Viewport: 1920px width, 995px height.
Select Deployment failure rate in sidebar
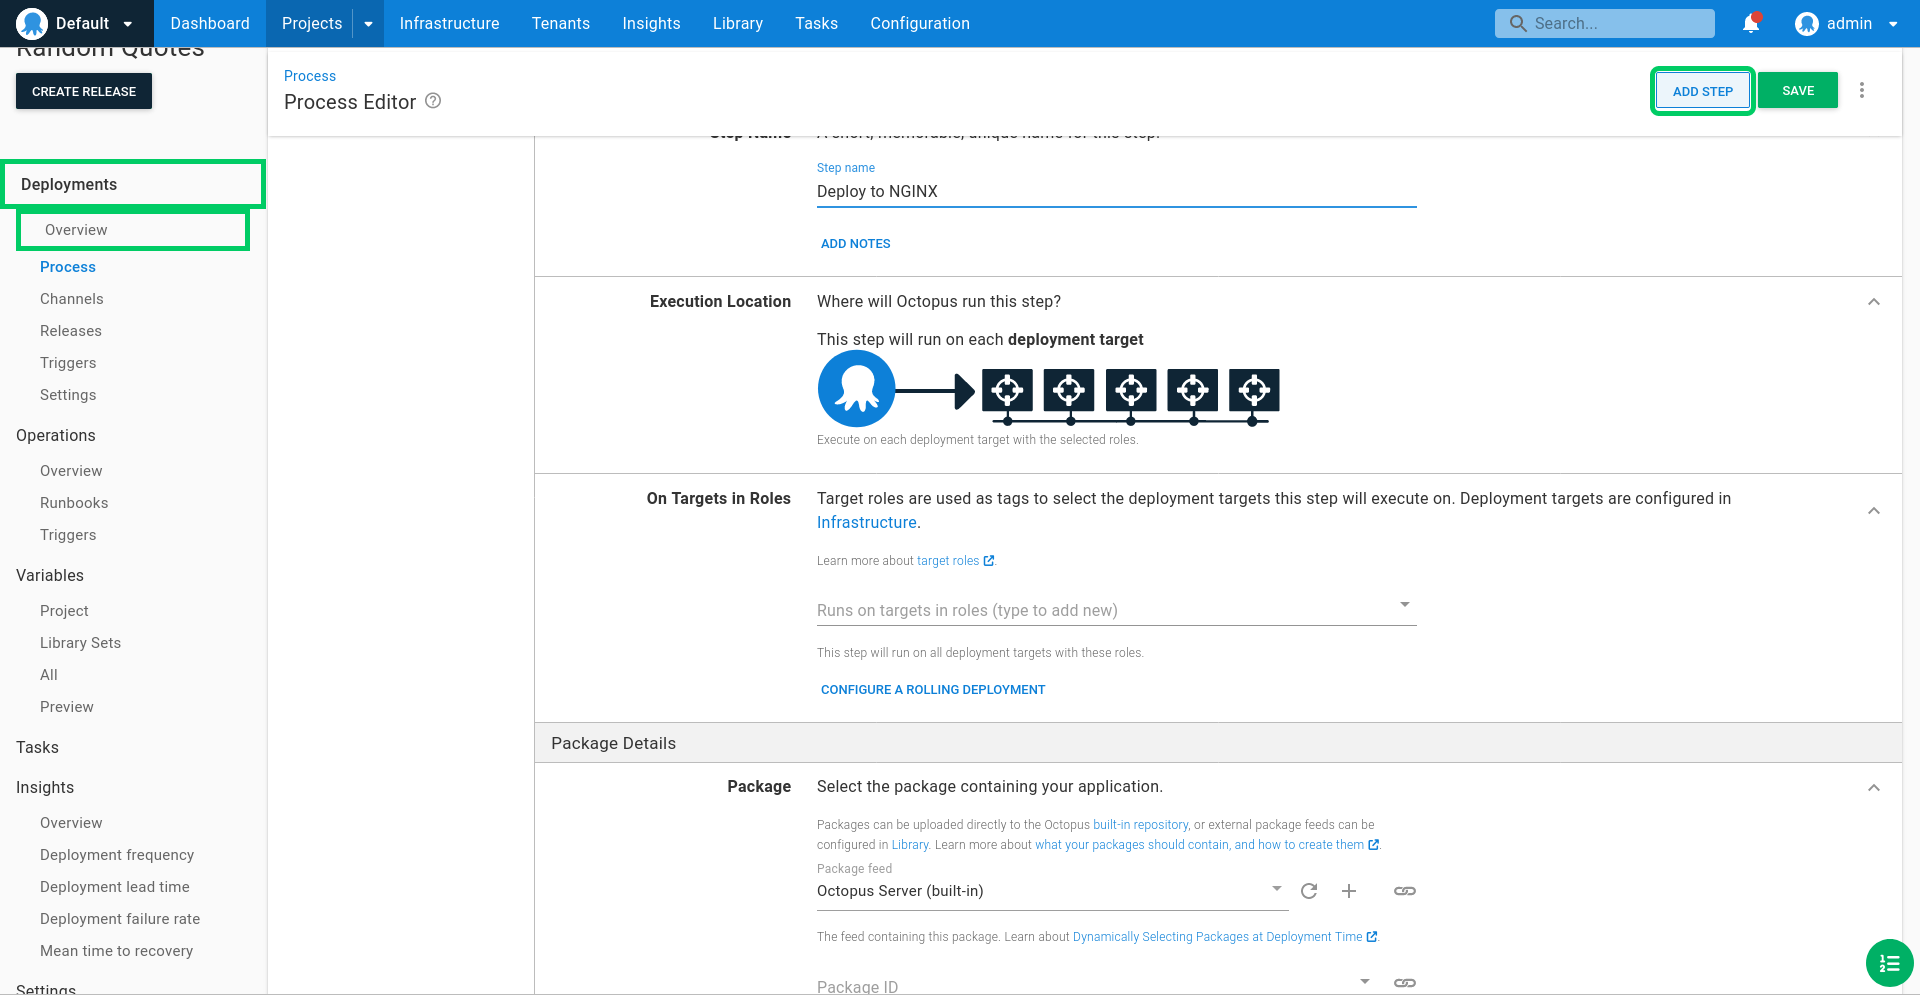120,919
